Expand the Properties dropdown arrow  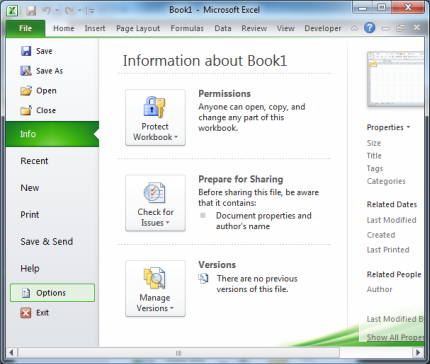[408, 127]
